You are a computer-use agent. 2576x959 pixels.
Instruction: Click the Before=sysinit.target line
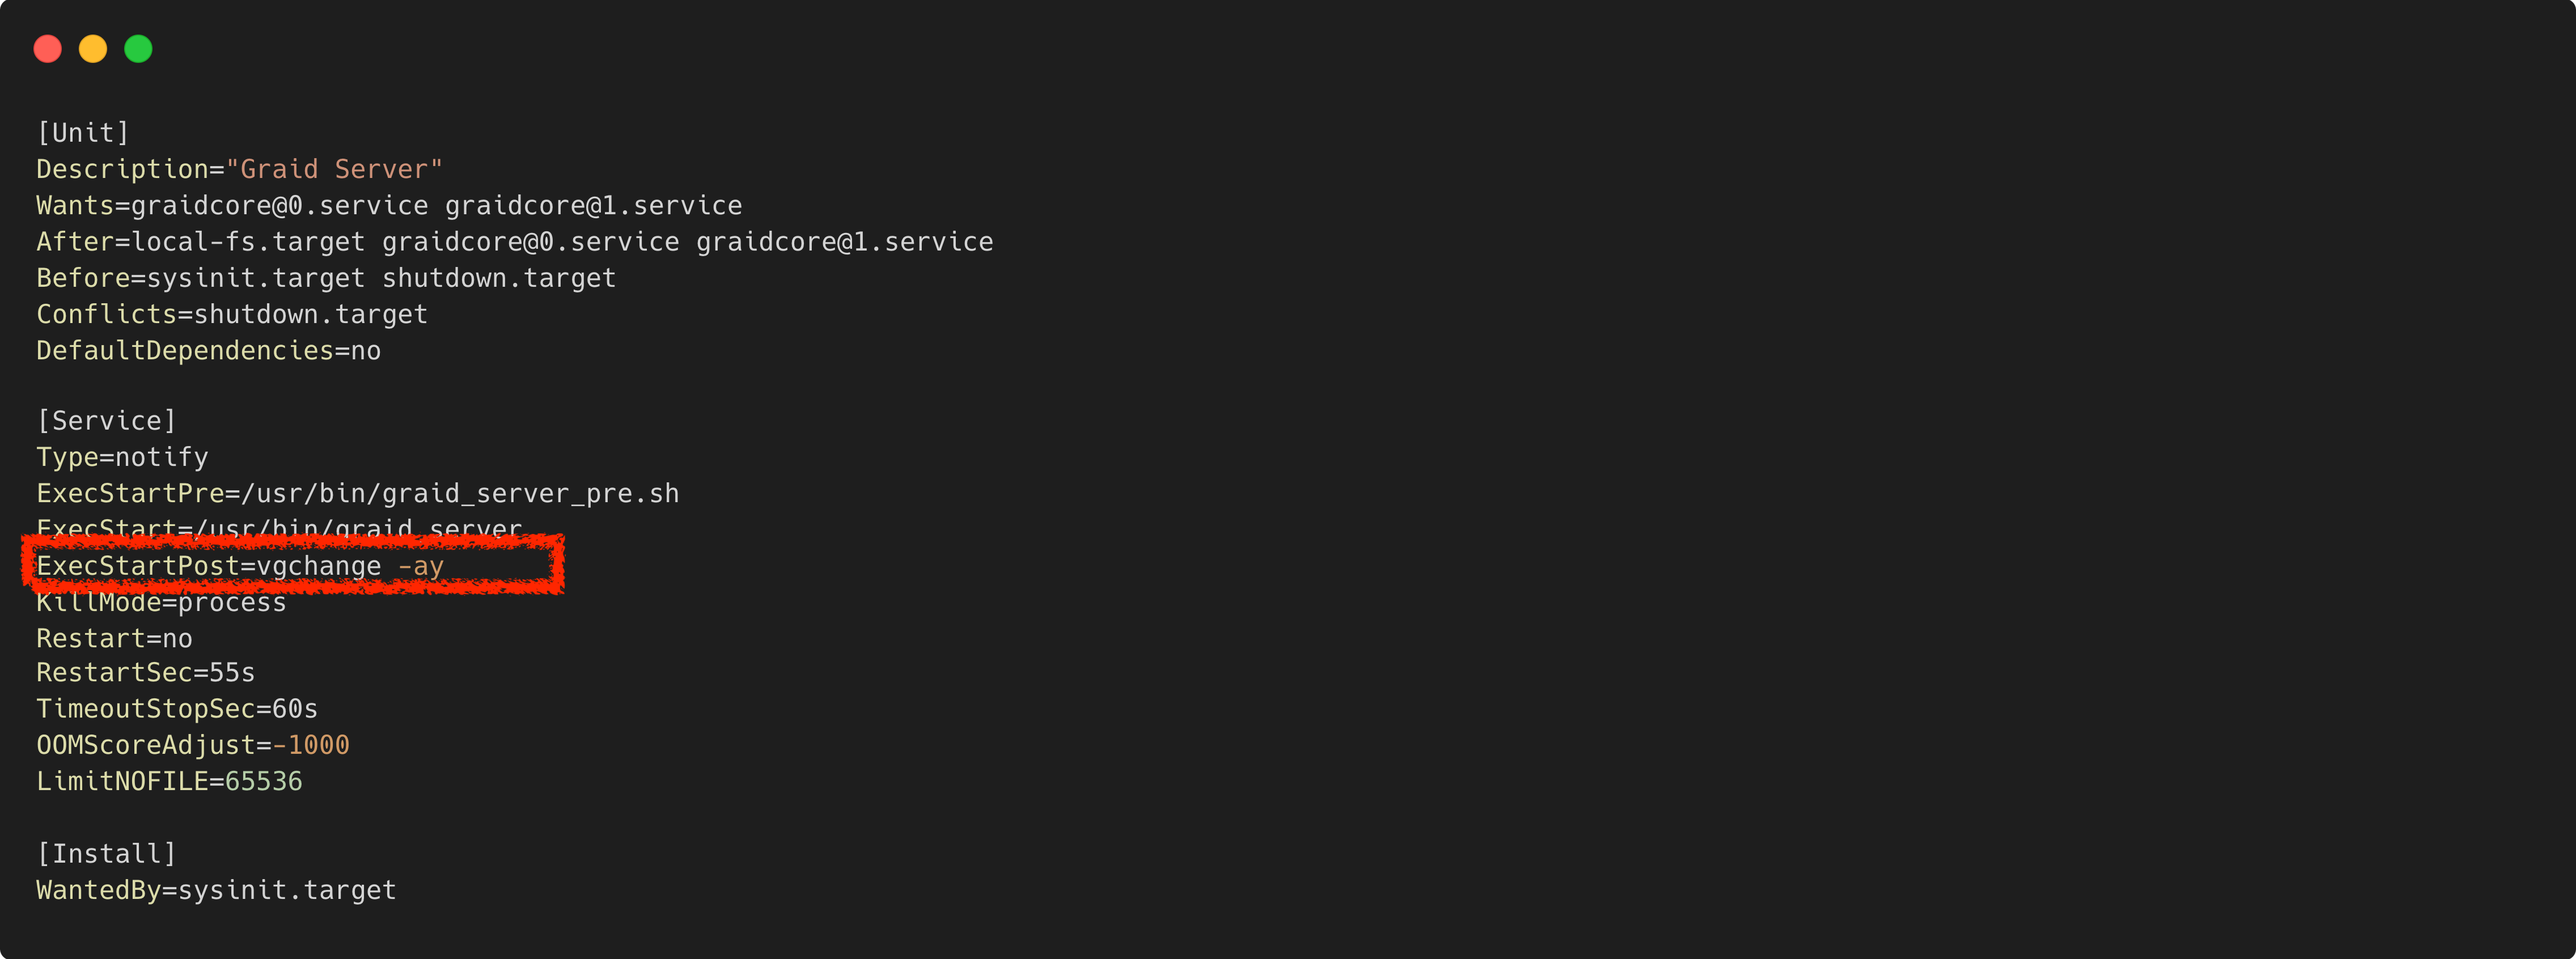click(326, 278)
